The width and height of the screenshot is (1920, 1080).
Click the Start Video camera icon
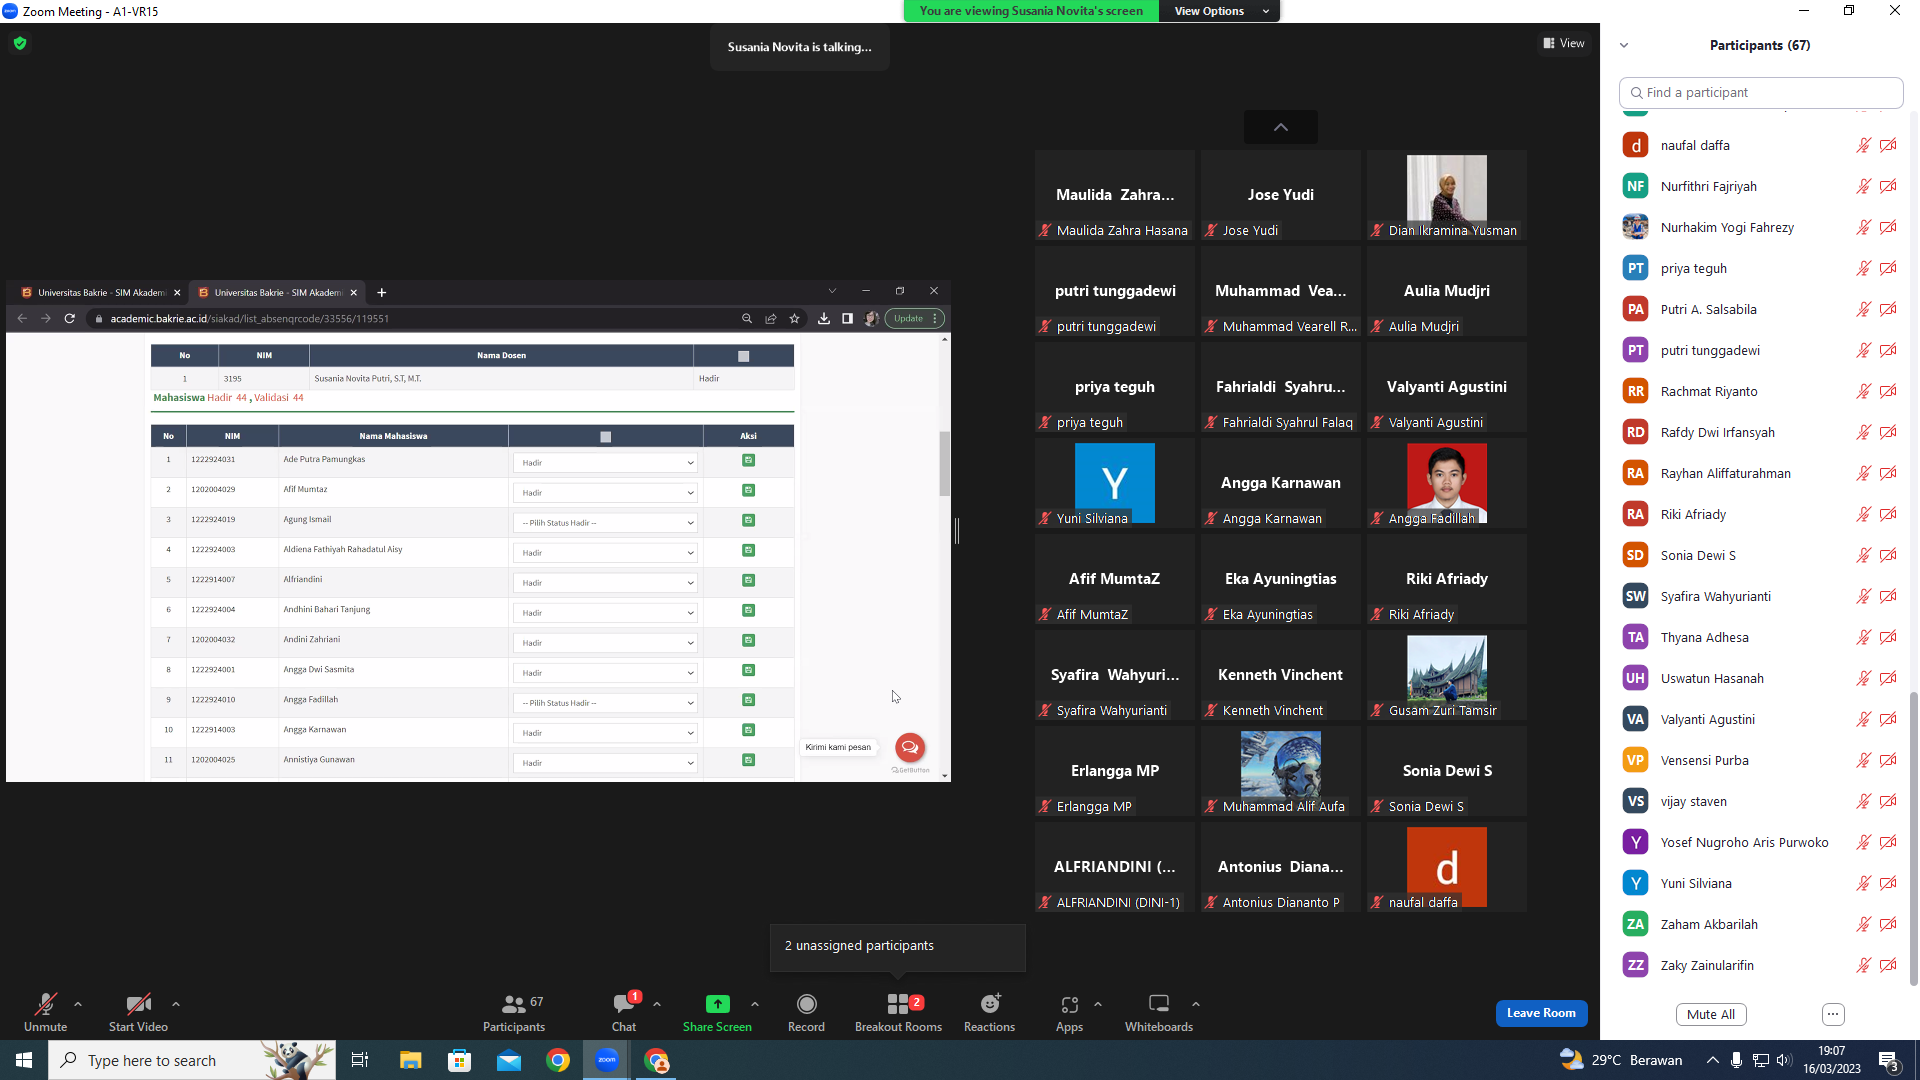[138, 1004]
